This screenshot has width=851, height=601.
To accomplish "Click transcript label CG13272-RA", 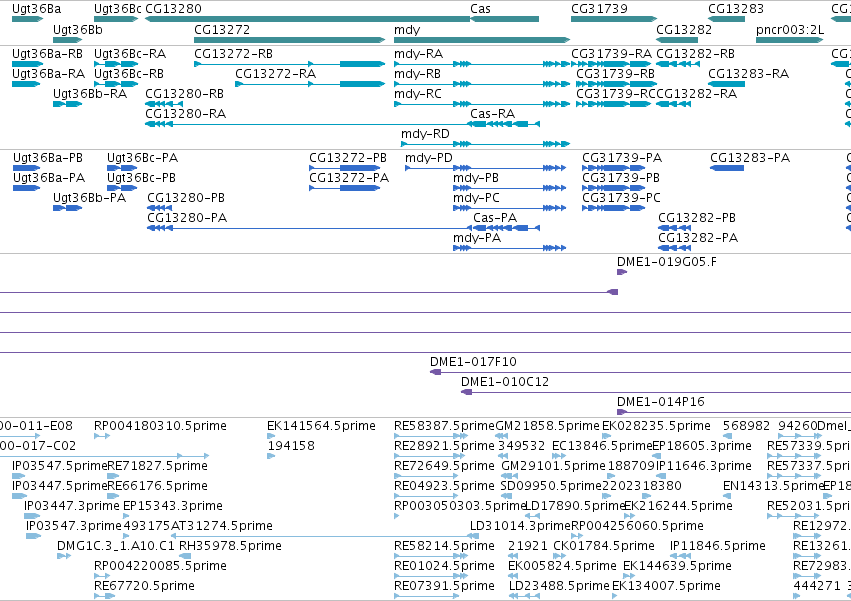I will (x=275, y=73).
